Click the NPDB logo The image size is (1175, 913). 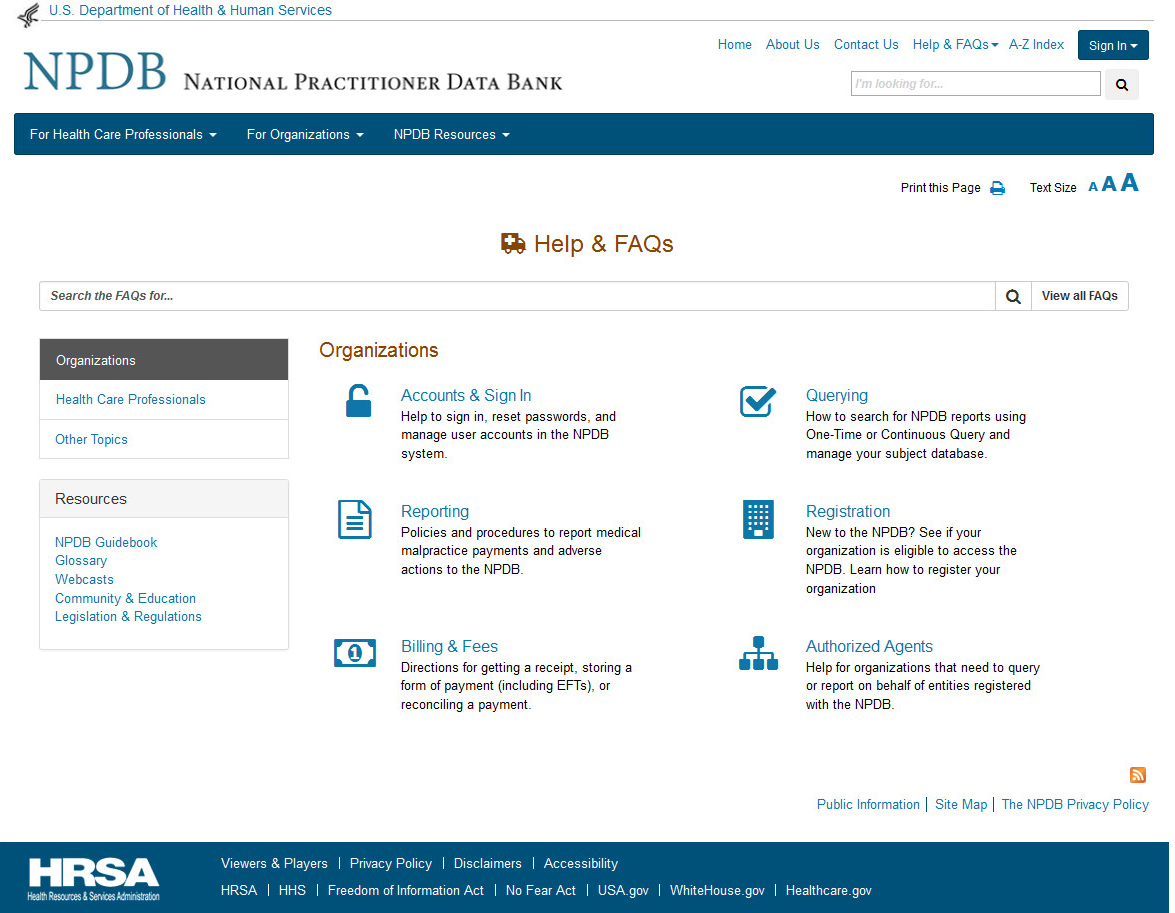click(x=95, y=72)
